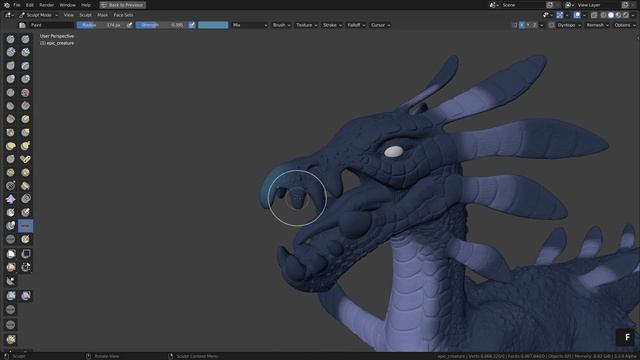This screenshot has width=640, height=360.
Task: Select the Mask brush tool
Action: [11, 213]
